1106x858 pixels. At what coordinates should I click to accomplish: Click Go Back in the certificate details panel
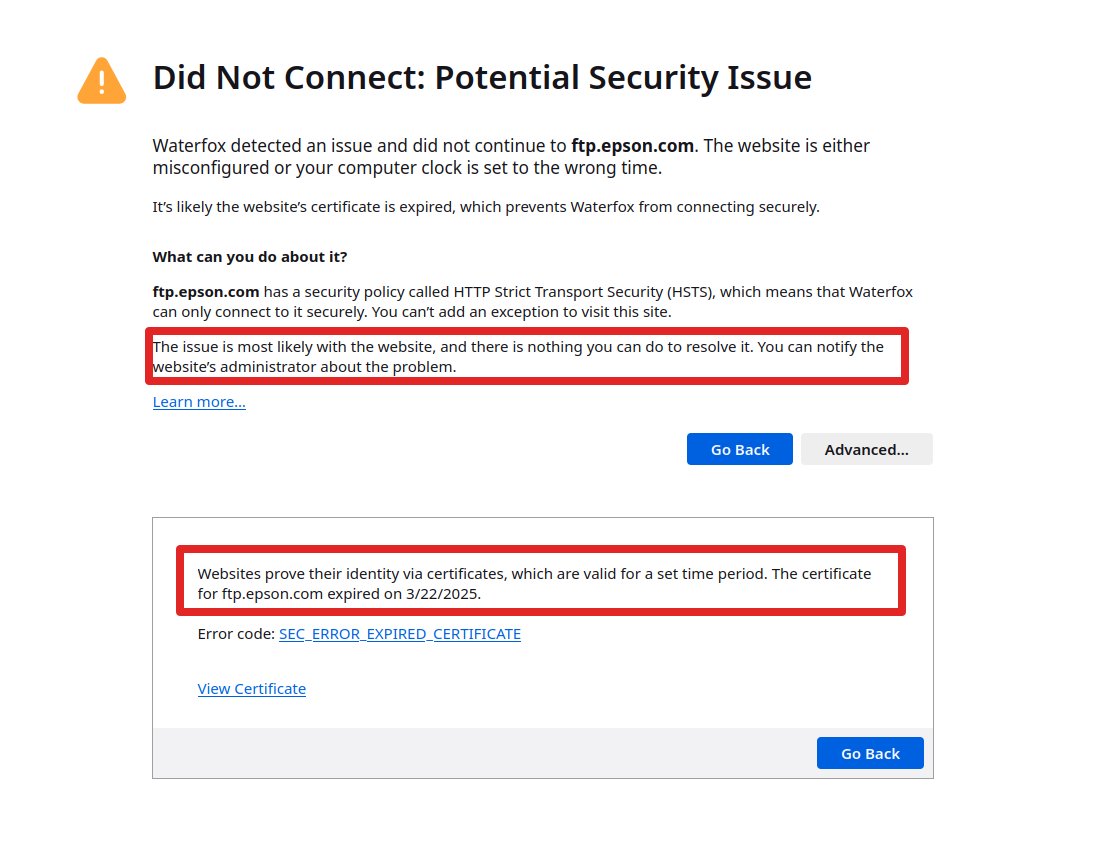870,754
